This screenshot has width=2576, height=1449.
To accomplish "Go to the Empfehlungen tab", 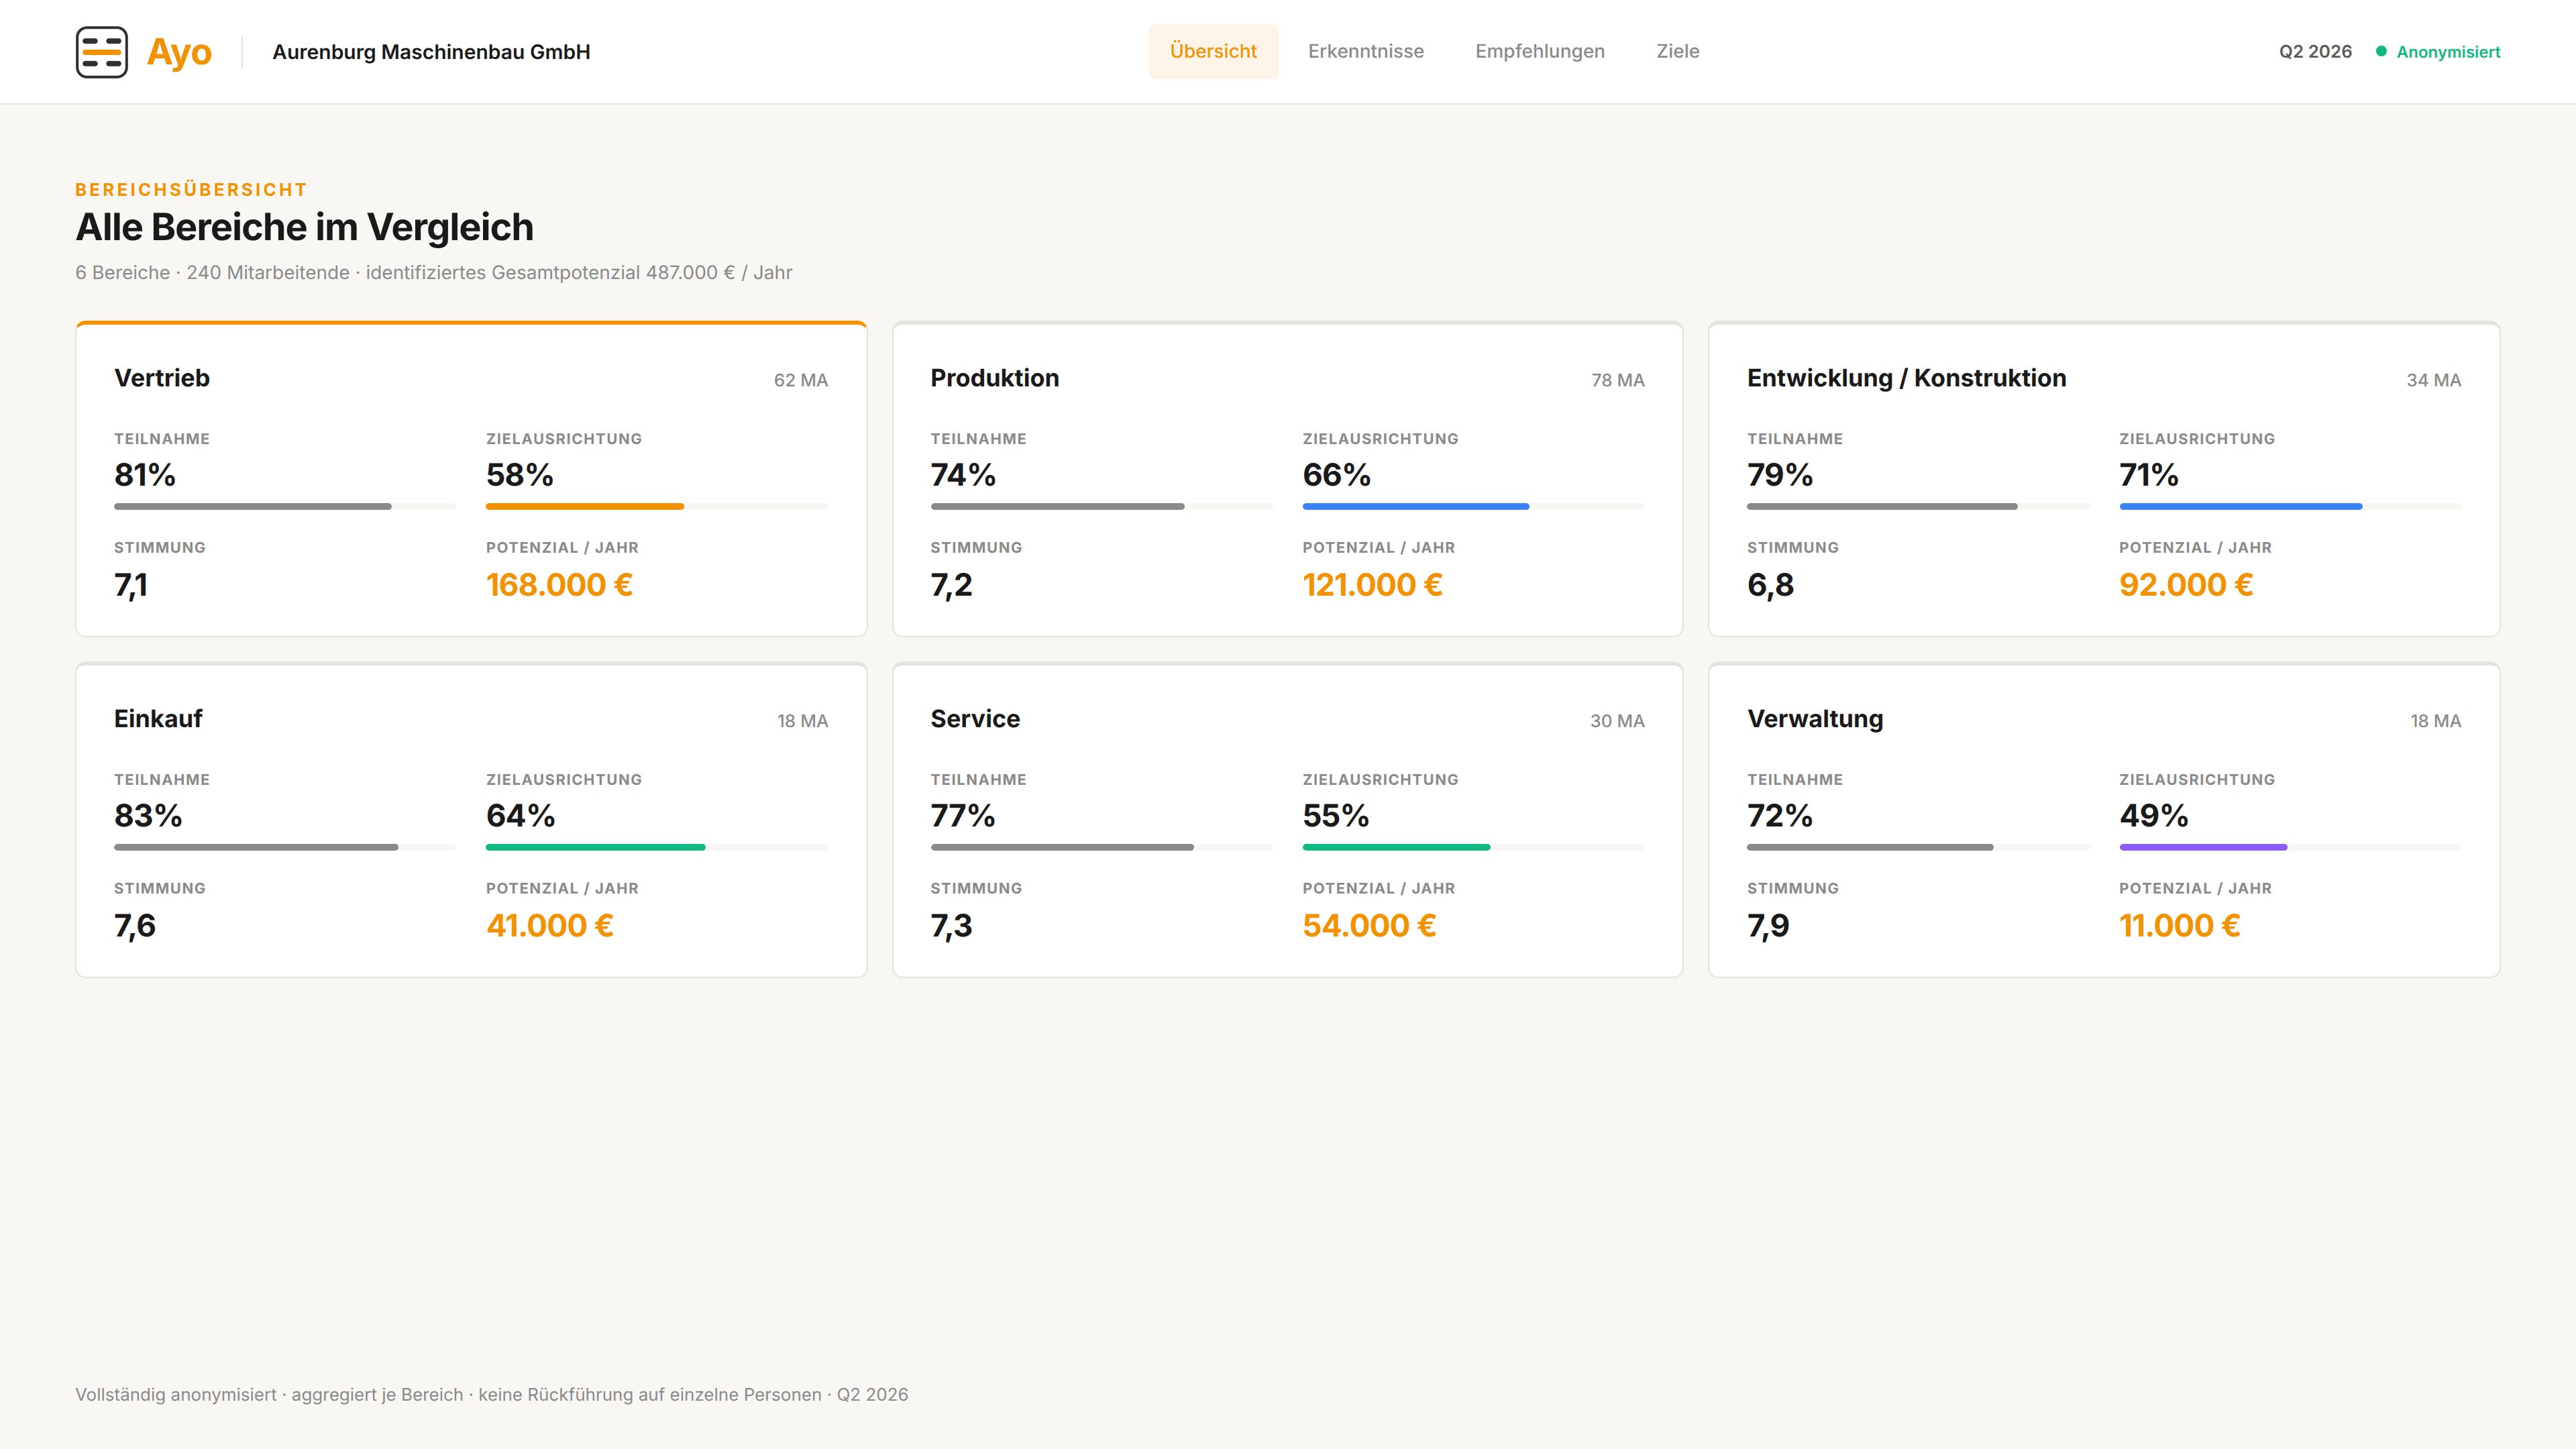I will (1540, 51).
